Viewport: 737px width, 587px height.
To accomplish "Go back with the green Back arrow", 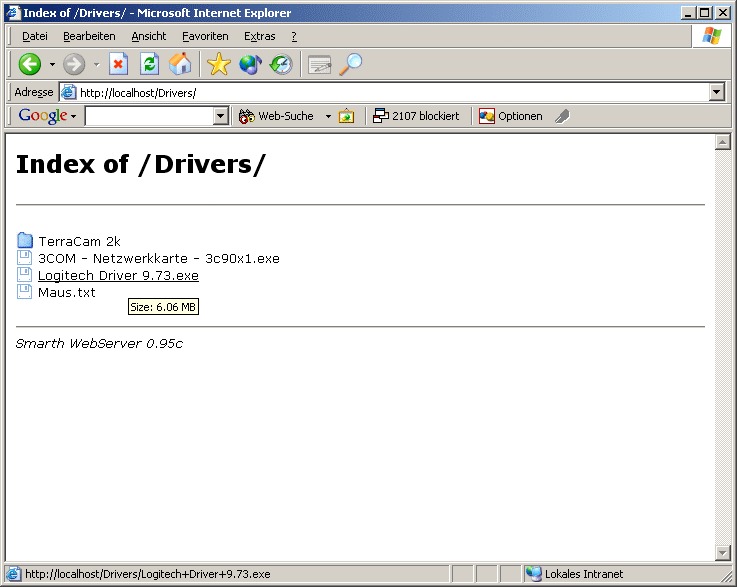I will [30, 64].
